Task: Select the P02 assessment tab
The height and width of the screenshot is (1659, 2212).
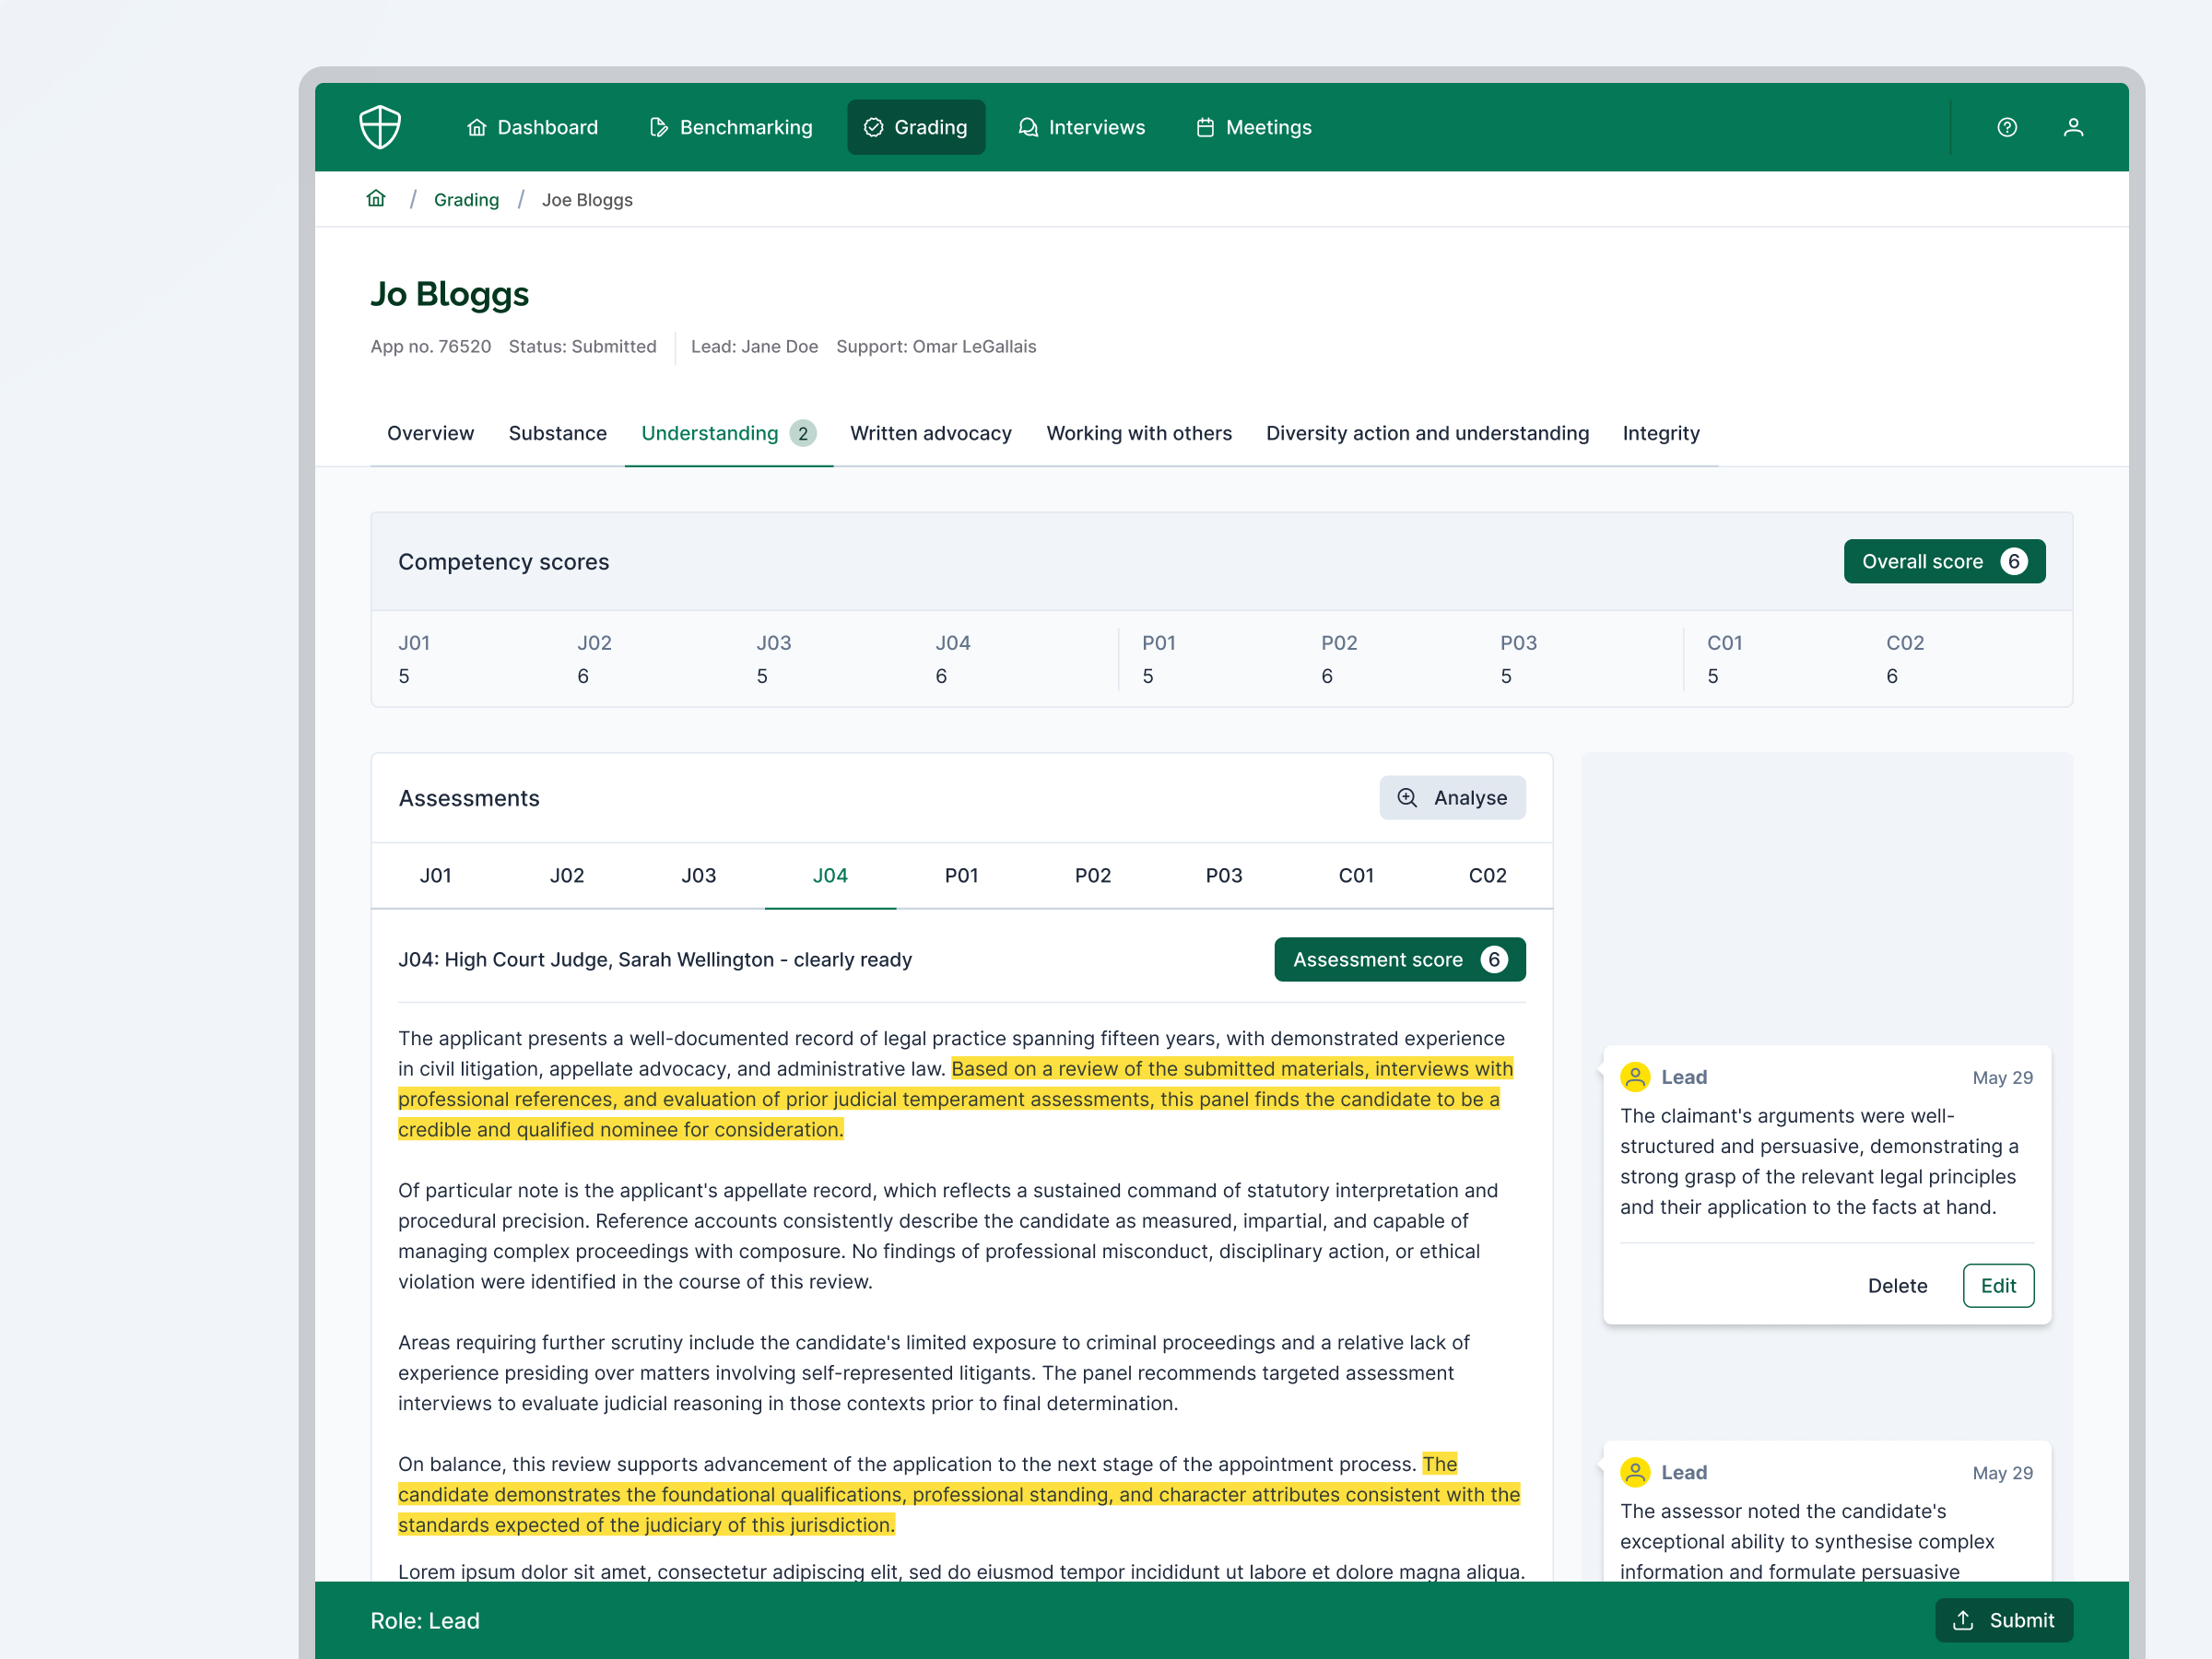Action: pyautogui.click(x=1092, y=875)
